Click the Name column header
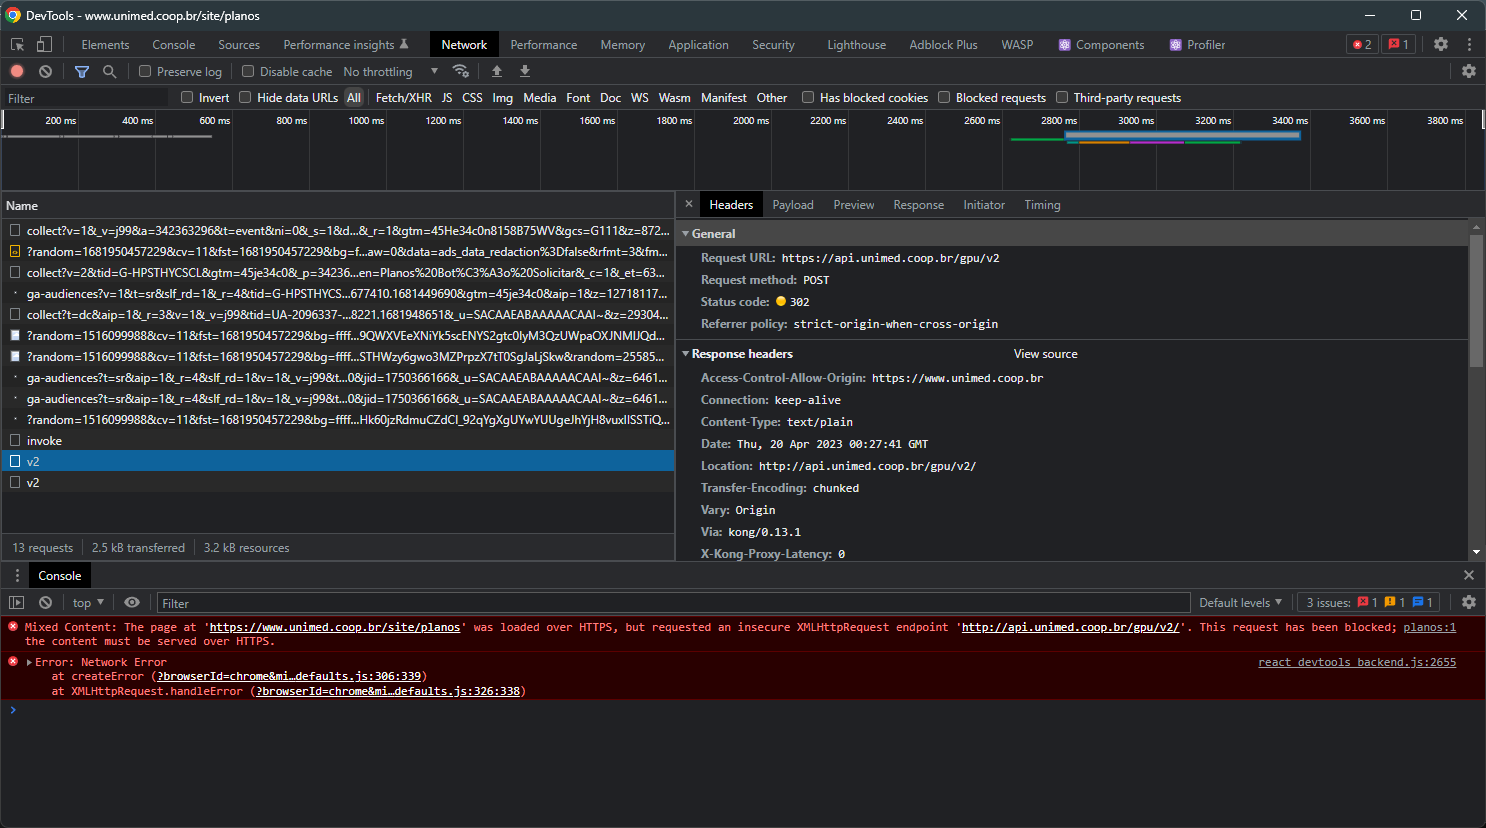 338,205
